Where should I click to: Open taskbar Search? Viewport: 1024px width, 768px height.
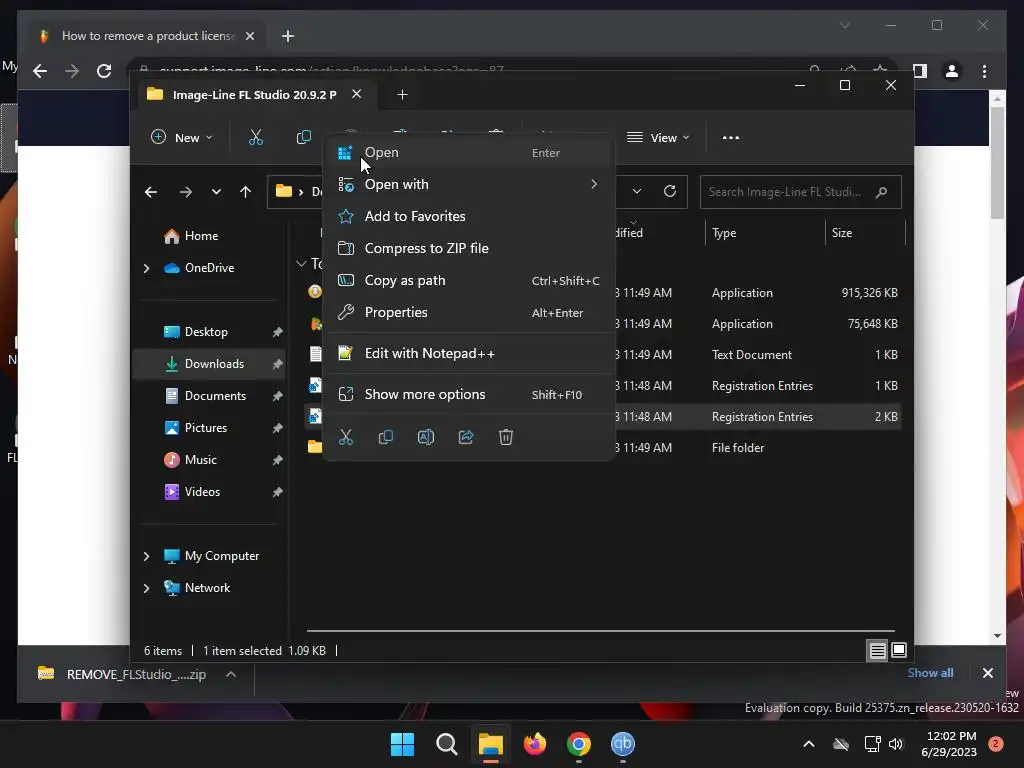[x=447, y=744]
